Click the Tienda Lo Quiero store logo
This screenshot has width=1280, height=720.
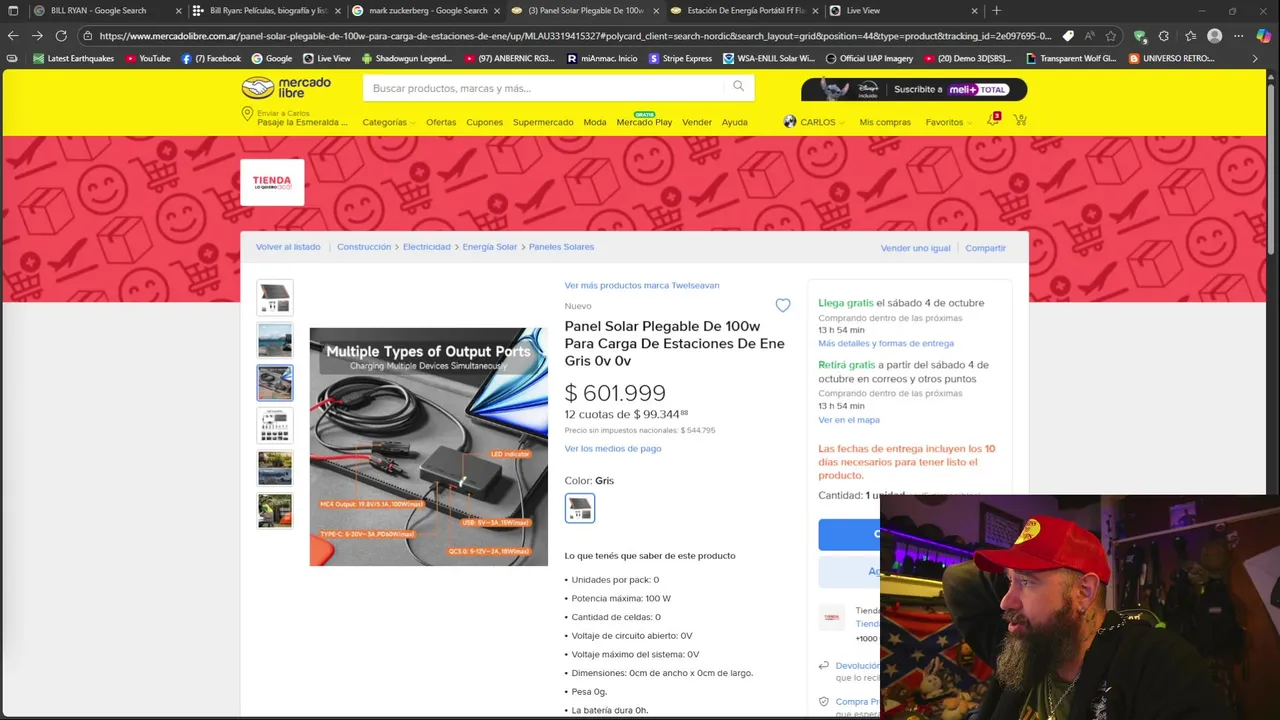point(272,182)
